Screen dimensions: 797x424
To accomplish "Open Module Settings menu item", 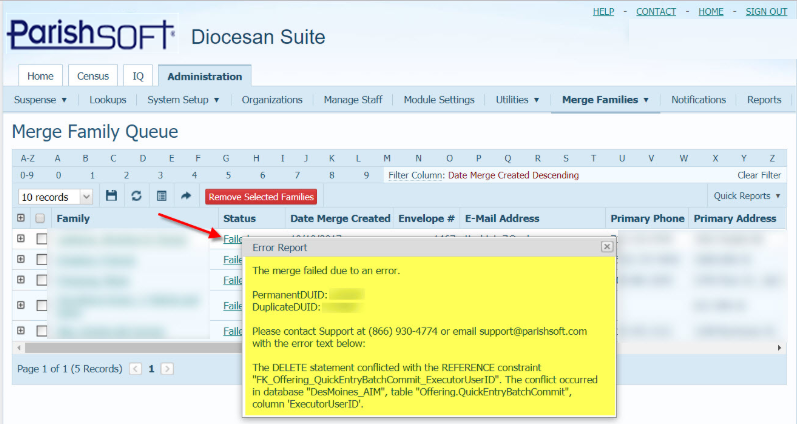I will point(439,100).
